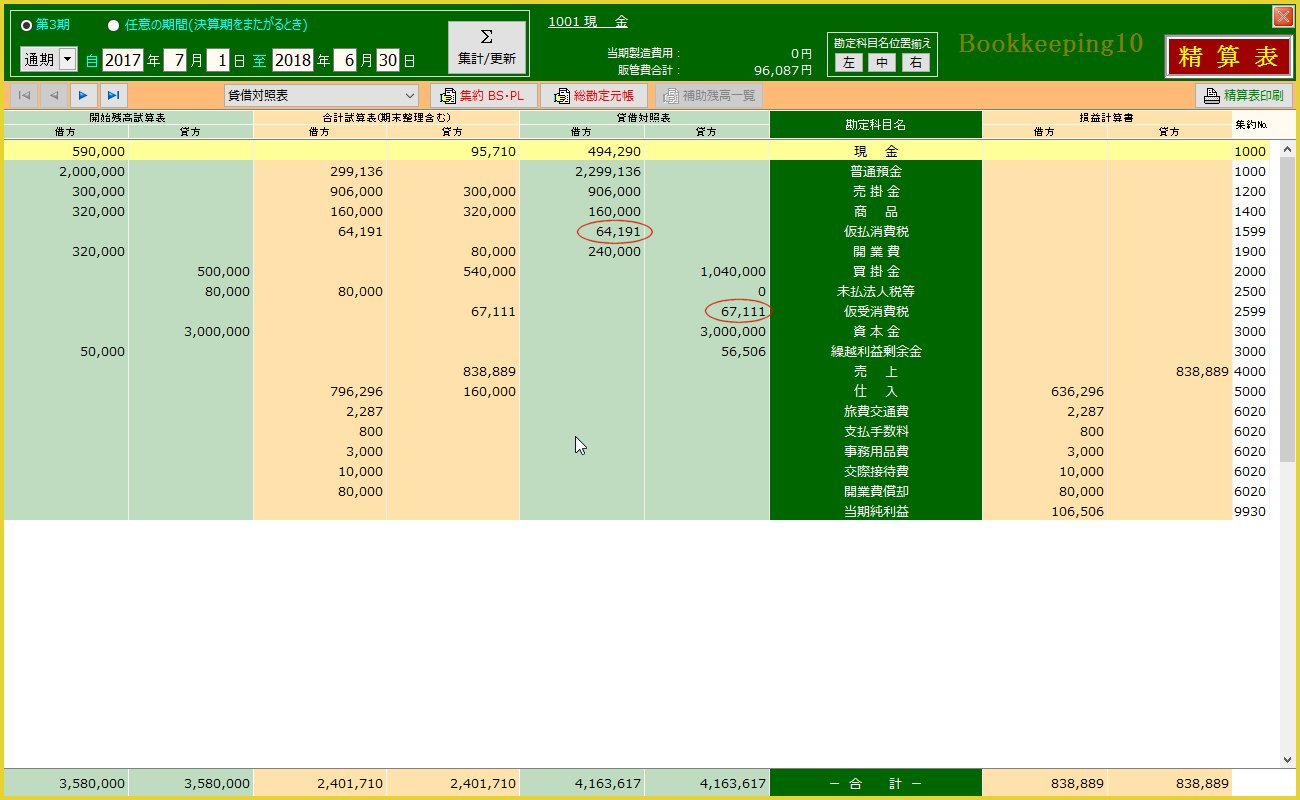
Task: Open 総勘定元帳 ledger
Action: coord(593,96)
